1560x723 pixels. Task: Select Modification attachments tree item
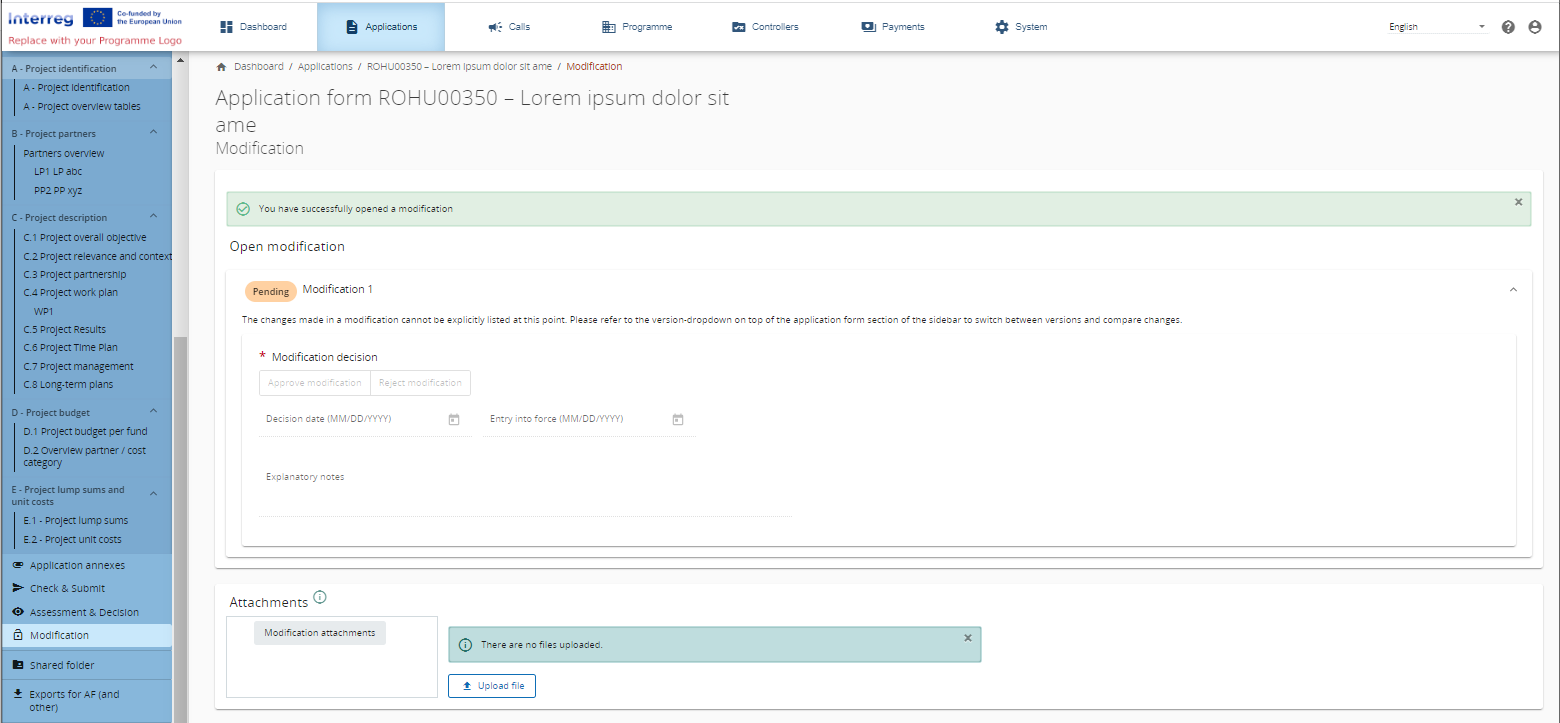coord(319,633)
